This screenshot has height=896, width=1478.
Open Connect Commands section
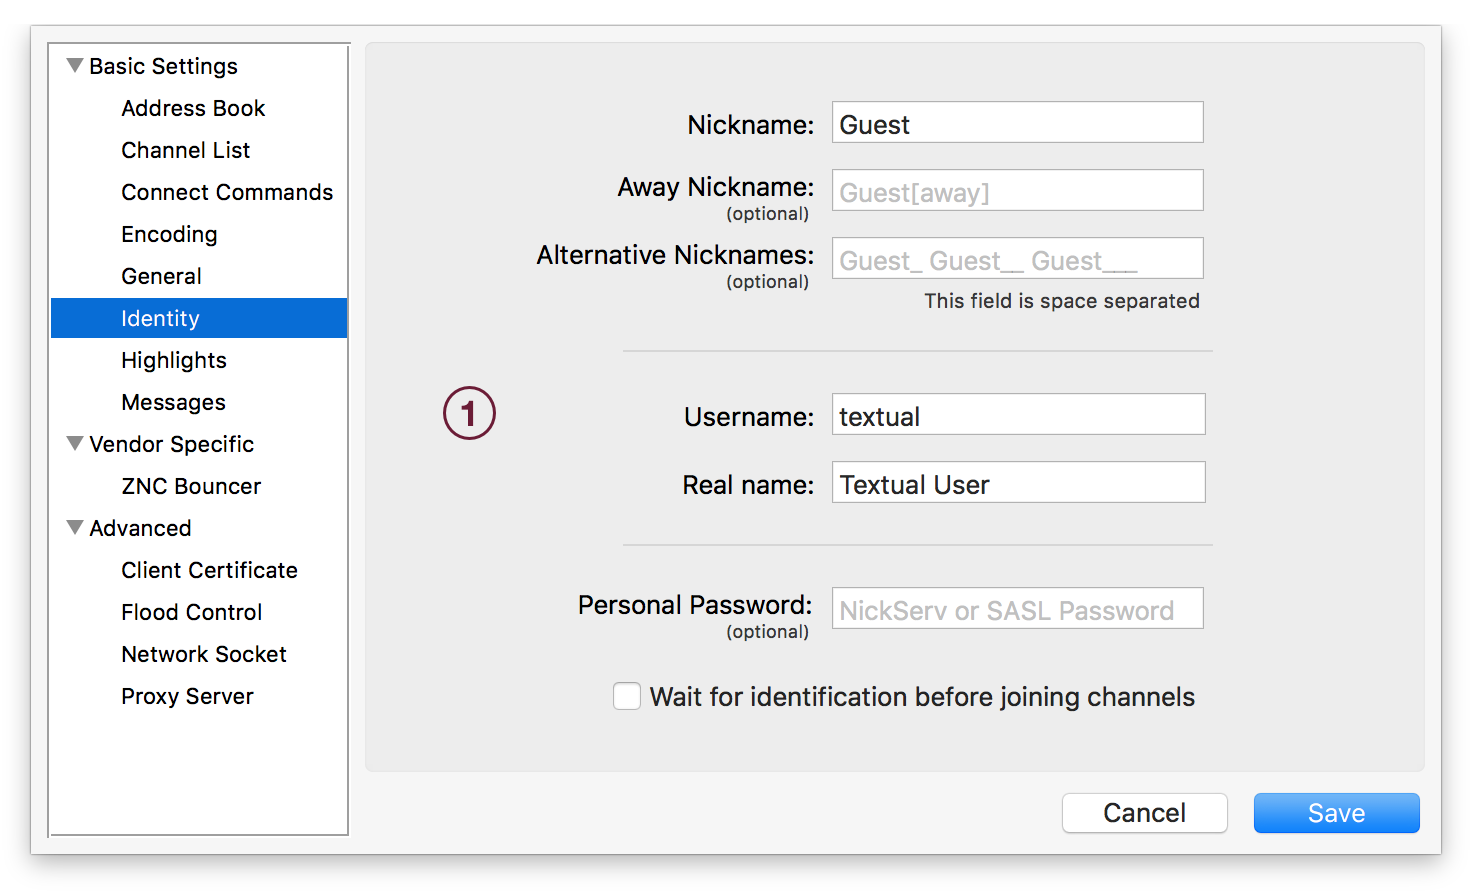coord(227,192)
